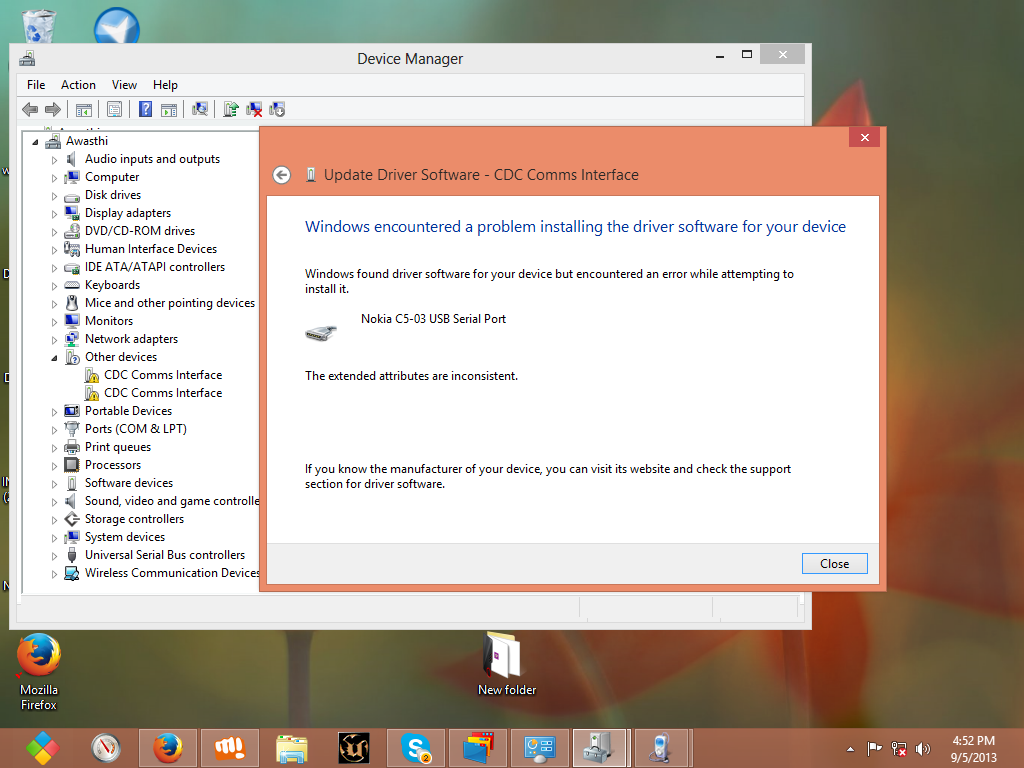Open the File menu

point(36,85)
